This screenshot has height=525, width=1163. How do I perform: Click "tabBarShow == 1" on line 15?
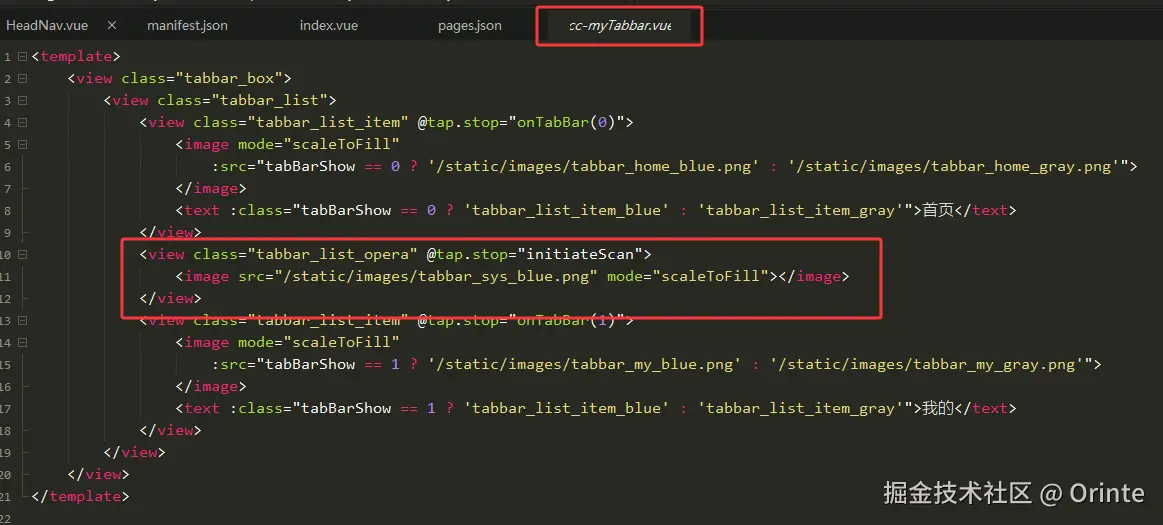pyautogui.click(x=332, y=364)
